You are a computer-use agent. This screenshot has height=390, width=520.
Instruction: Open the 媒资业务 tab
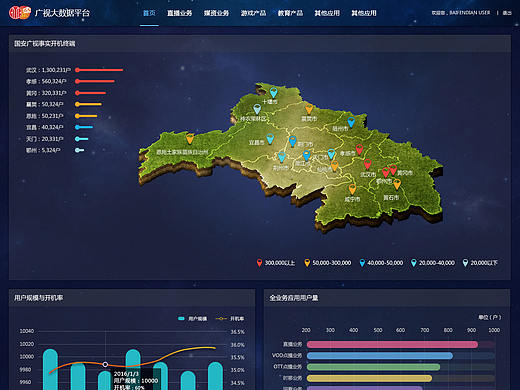pyautogui.click(x=216, y=13)
